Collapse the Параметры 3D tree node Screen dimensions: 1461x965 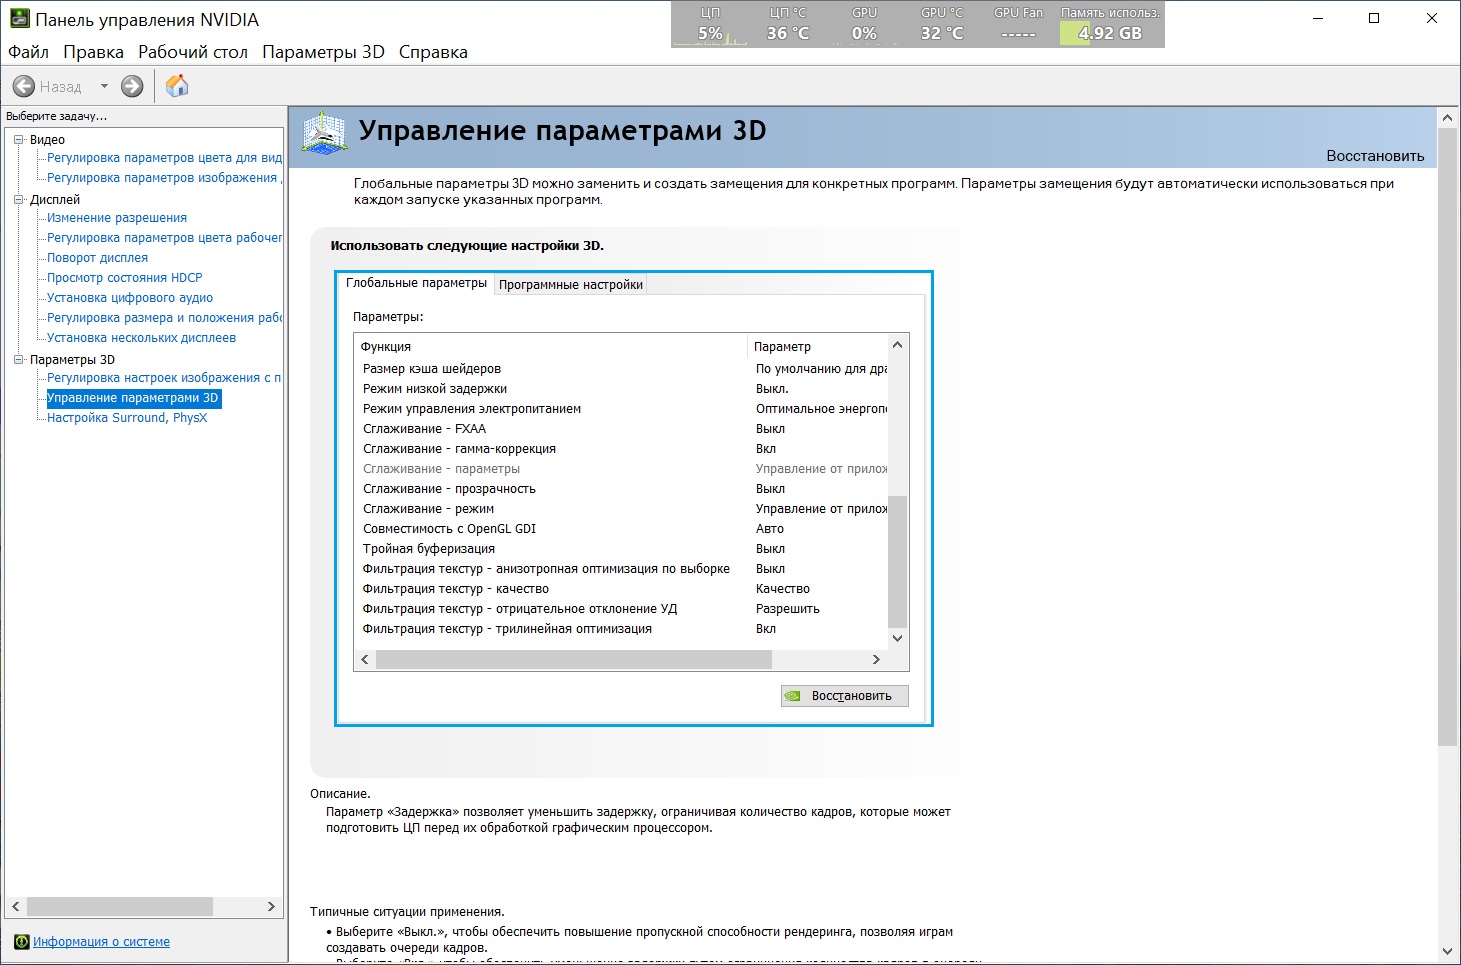18,360
